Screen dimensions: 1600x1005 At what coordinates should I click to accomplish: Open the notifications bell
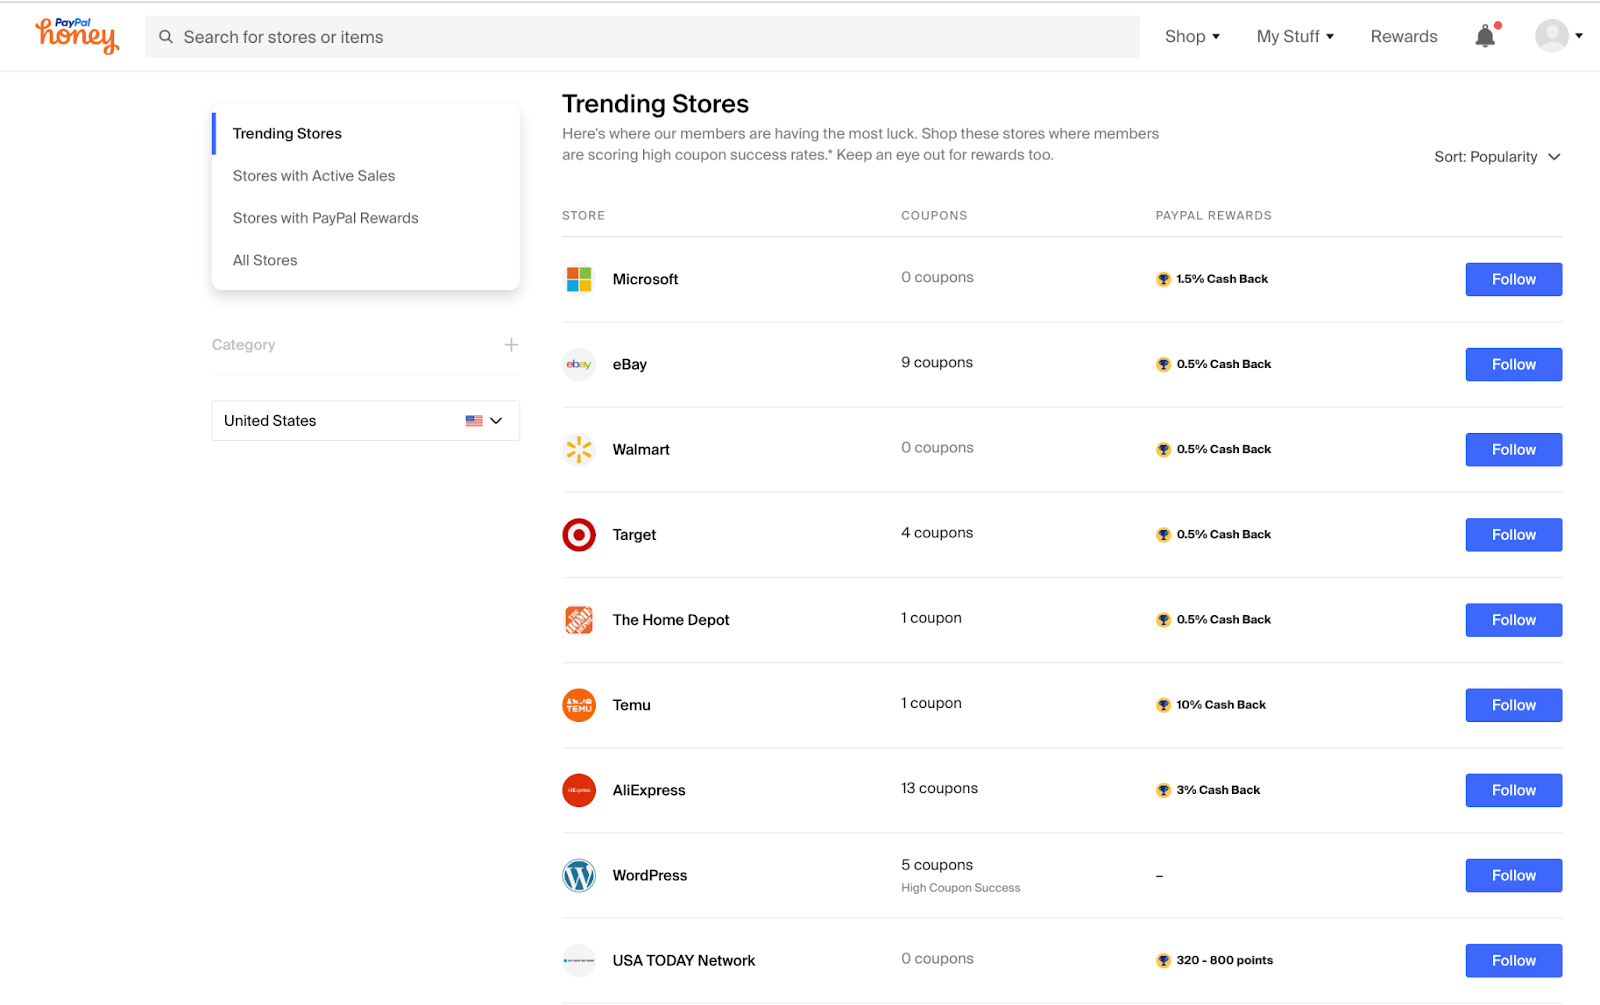(1485, 37)
